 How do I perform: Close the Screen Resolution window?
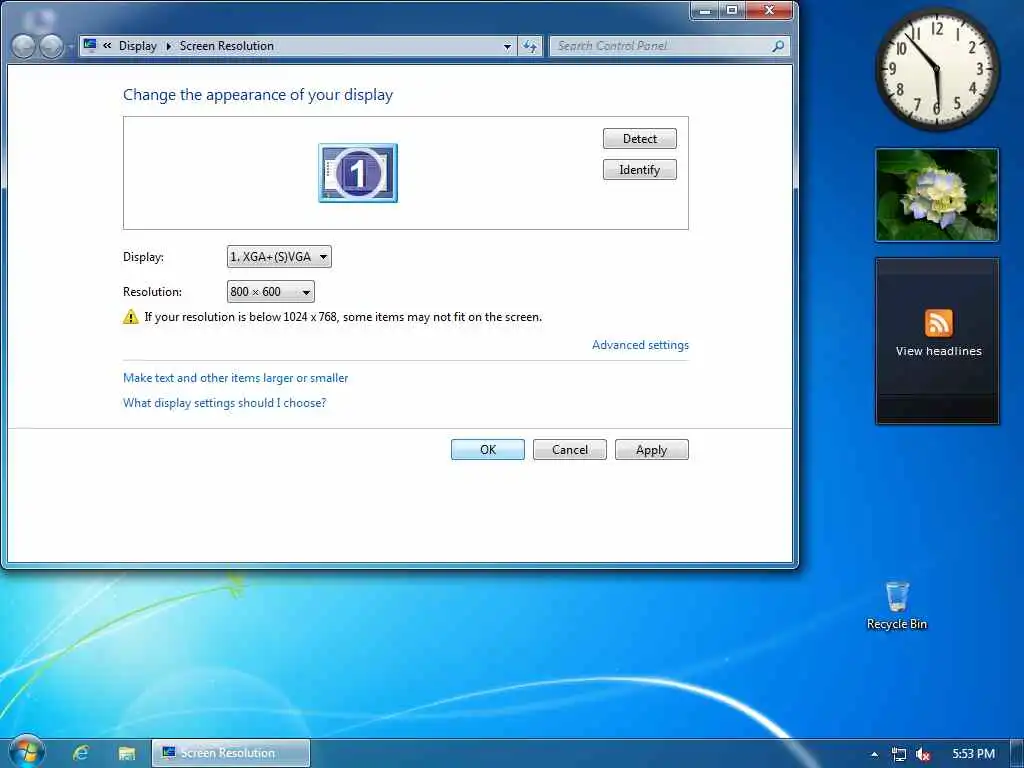click(x=769, y=10)
